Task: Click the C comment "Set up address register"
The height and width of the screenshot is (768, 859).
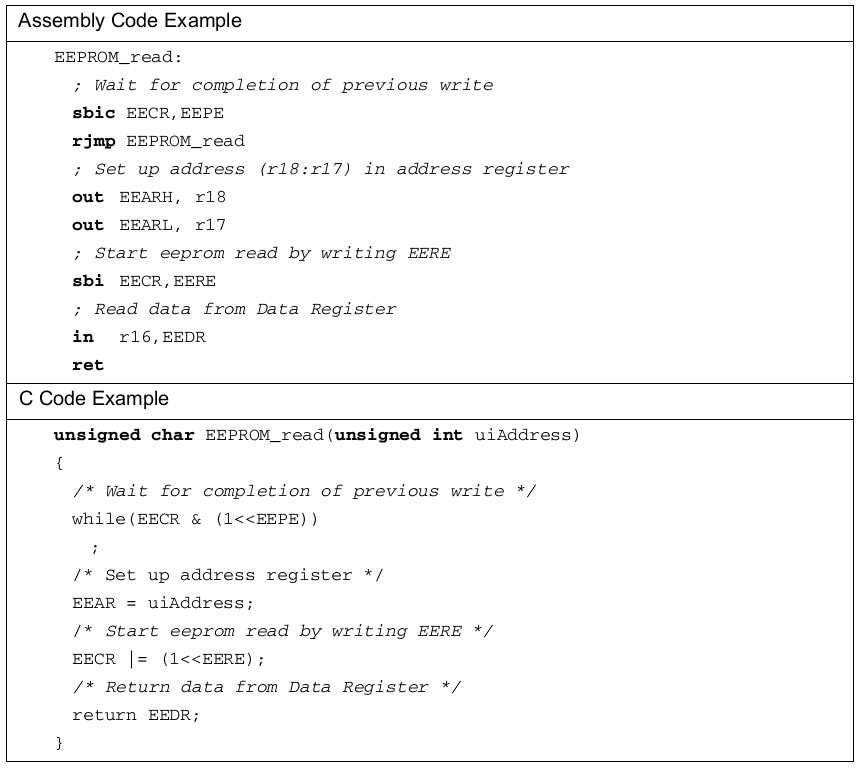Action: pyautogui.click(x=228, y=575)
